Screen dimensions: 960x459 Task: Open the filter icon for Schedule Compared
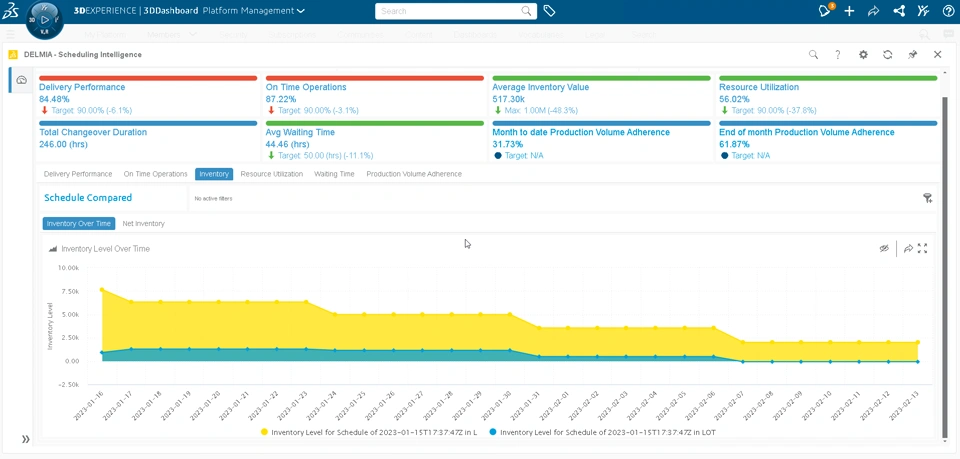(928, 198)
